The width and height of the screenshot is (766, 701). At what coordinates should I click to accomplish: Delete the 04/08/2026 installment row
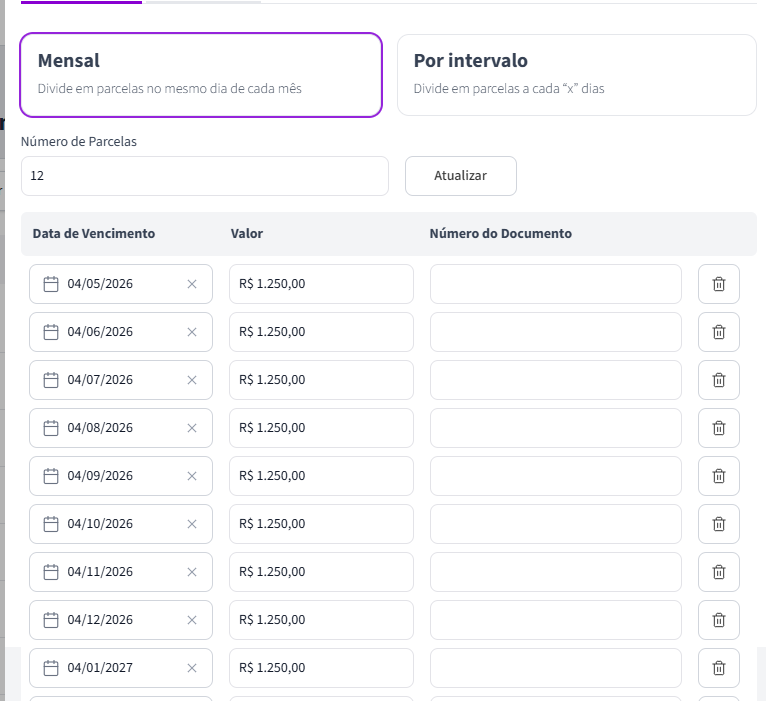719,428
